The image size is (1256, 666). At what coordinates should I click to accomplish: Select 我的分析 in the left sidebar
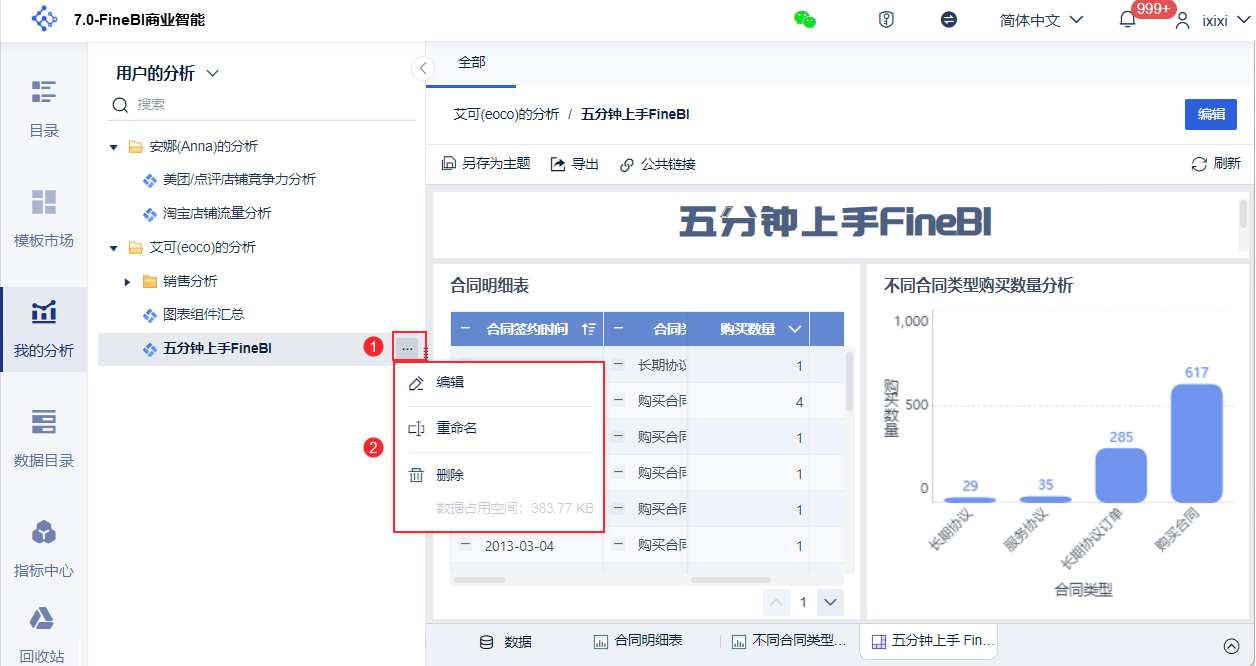tap(44, 330)
